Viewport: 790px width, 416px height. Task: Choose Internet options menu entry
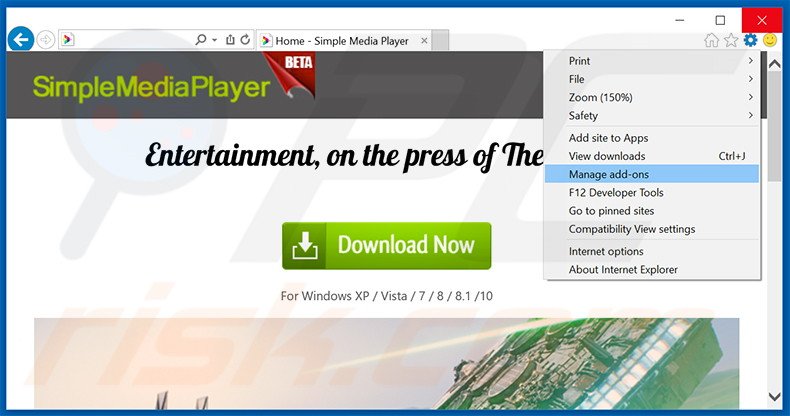(606, 251)
